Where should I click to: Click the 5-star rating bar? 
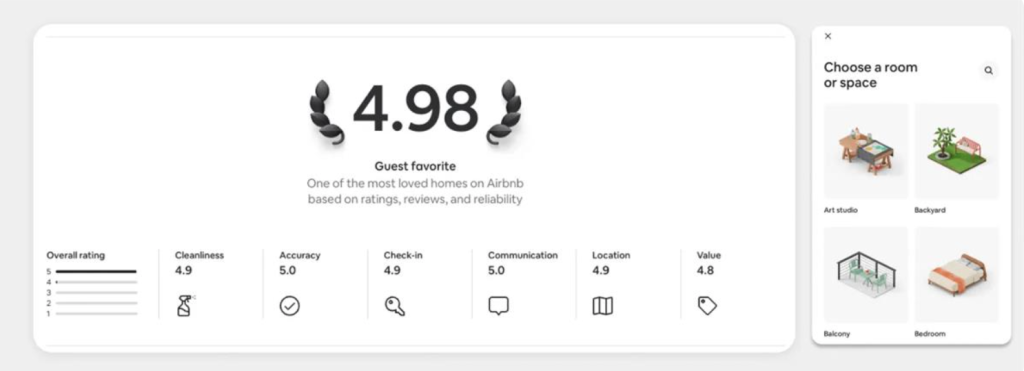coord(96,271)
